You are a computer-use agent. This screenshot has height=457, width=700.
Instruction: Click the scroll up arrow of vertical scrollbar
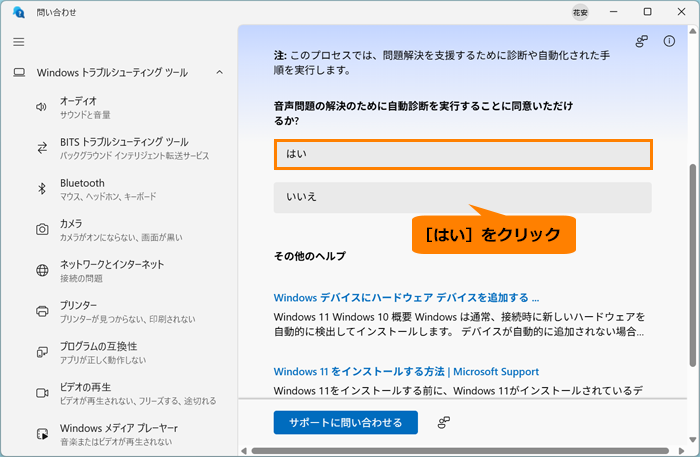click(x=692, y=31)
